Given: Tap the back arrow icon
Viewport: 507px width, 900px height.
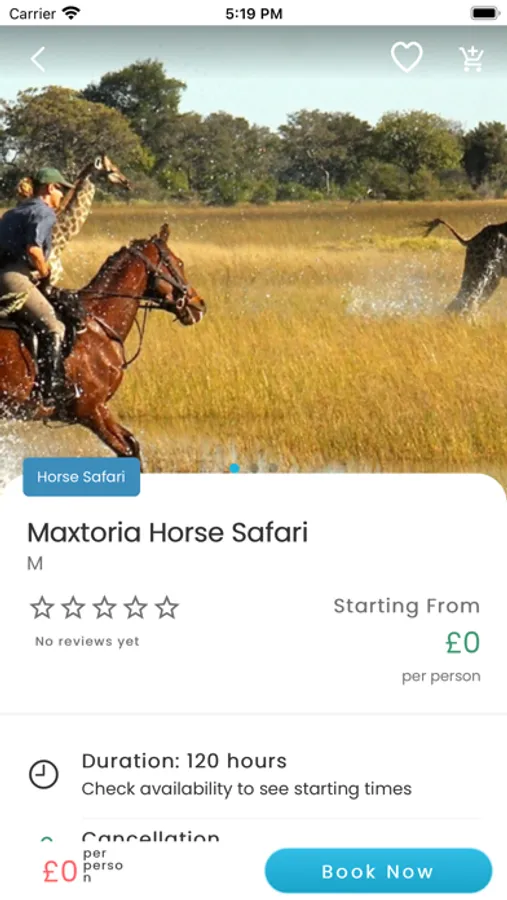Looking at the screenshot, I should (x=38, y=59).
